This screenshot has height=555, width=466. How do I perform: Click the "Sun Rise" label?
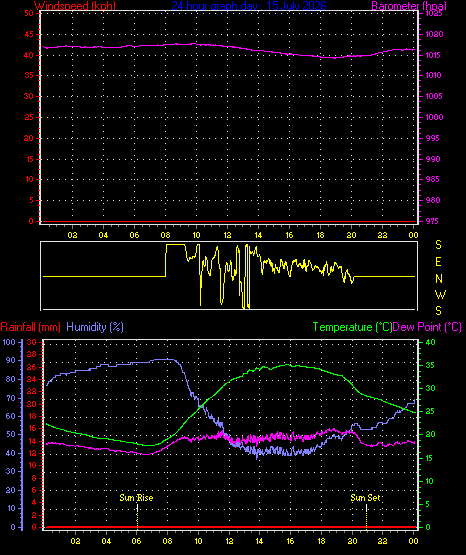[x=136, y=498]
